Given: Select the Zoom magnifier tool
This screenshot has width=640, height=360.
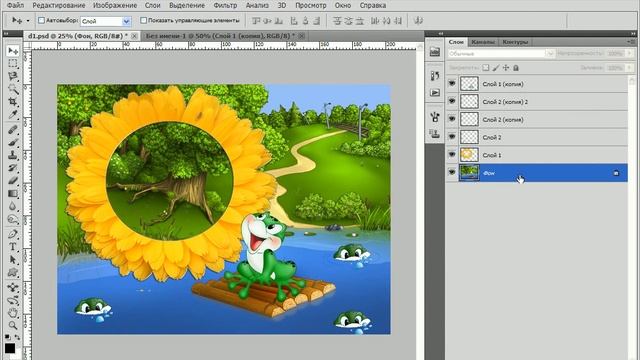Looking at the screenshot, I should pyautogui.click(x=13, y=326).
